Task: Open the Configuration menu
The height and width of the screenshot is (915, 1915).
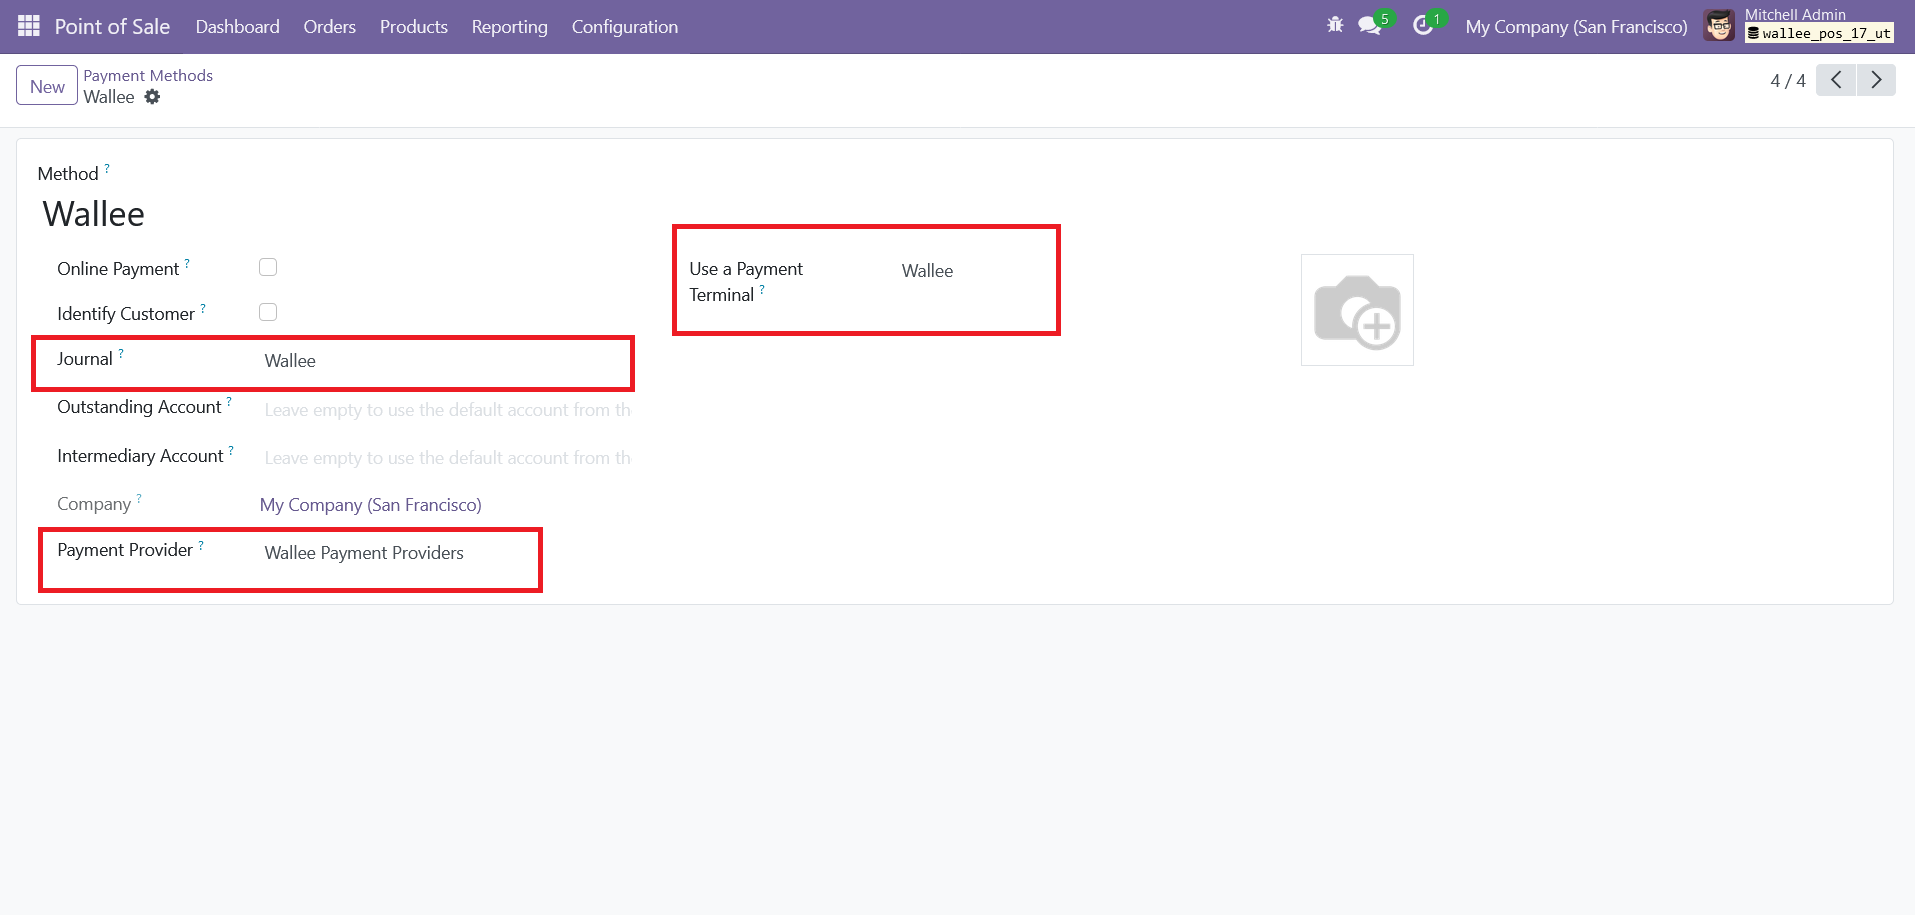Action: (x=624, y=27)
